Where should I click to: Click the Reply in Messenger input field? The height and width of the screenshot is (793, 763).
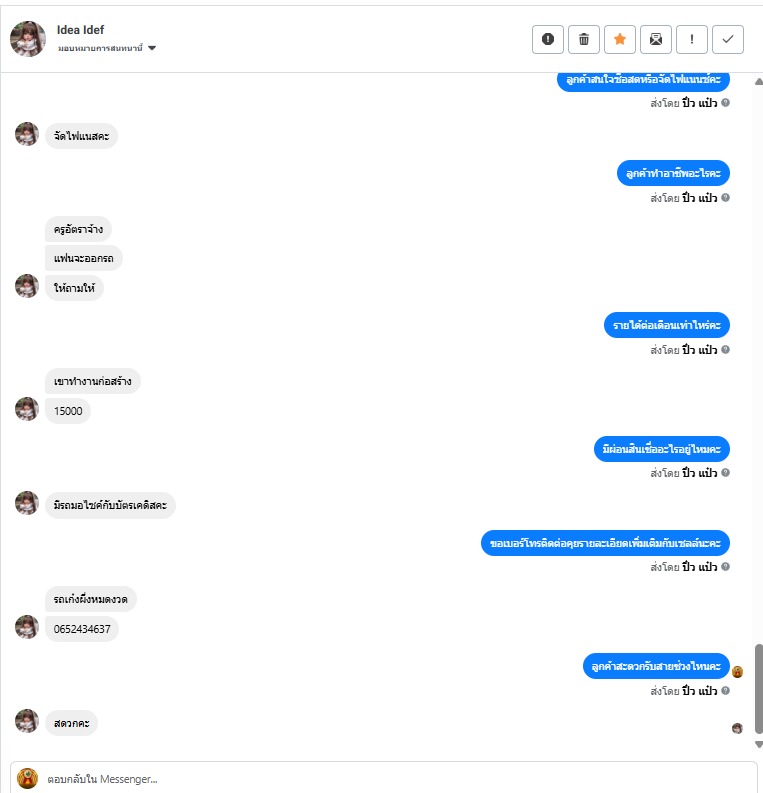(x=383, y=778)
